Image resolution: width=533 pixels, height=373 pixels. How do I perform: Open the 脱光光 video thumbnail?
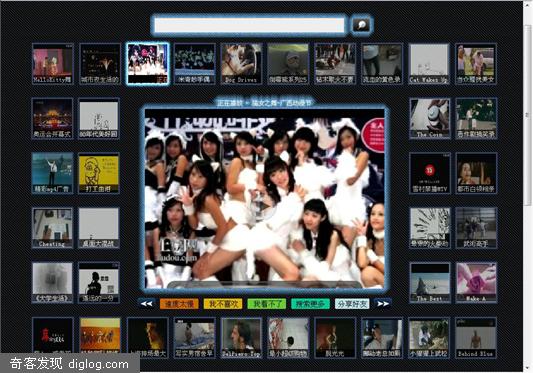pyautogui.click(x=335, y=338)
